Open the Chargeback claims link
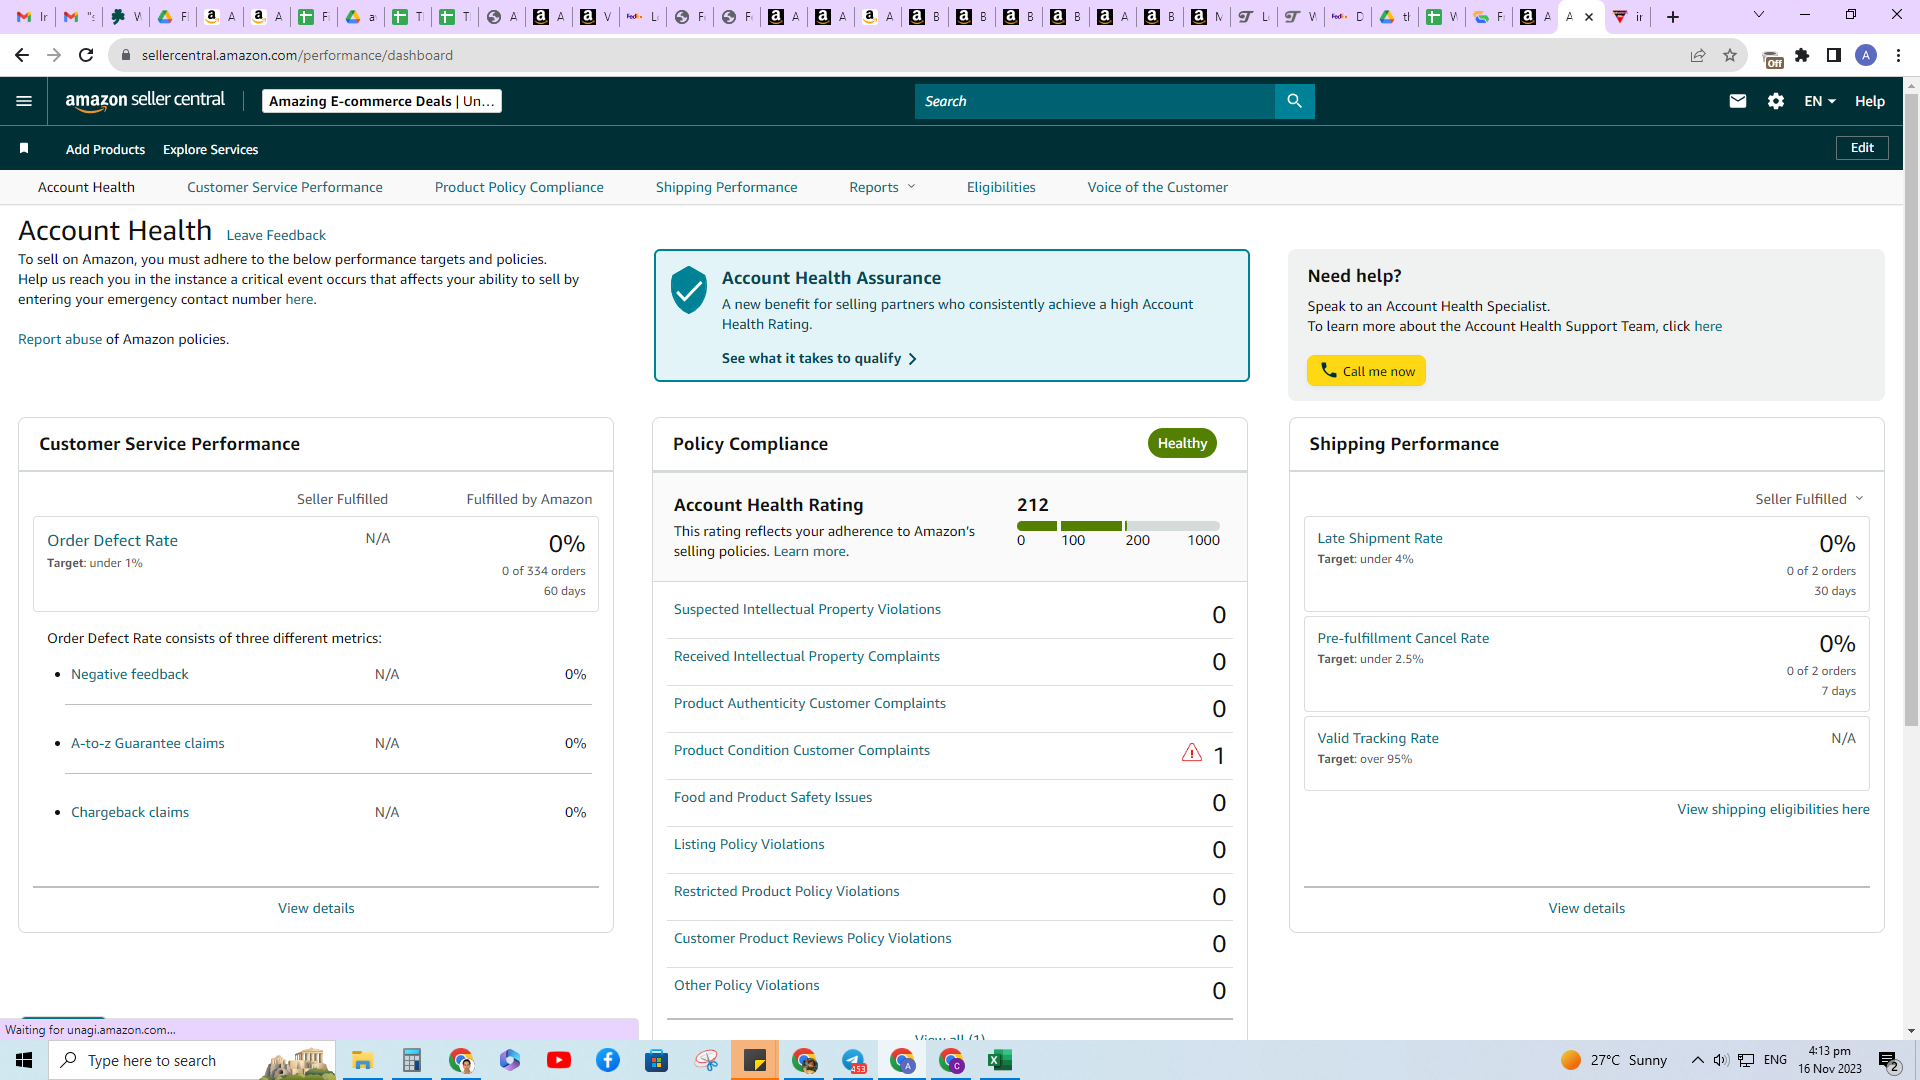This screenshot has width=1920, height=1080. point(130,812)
